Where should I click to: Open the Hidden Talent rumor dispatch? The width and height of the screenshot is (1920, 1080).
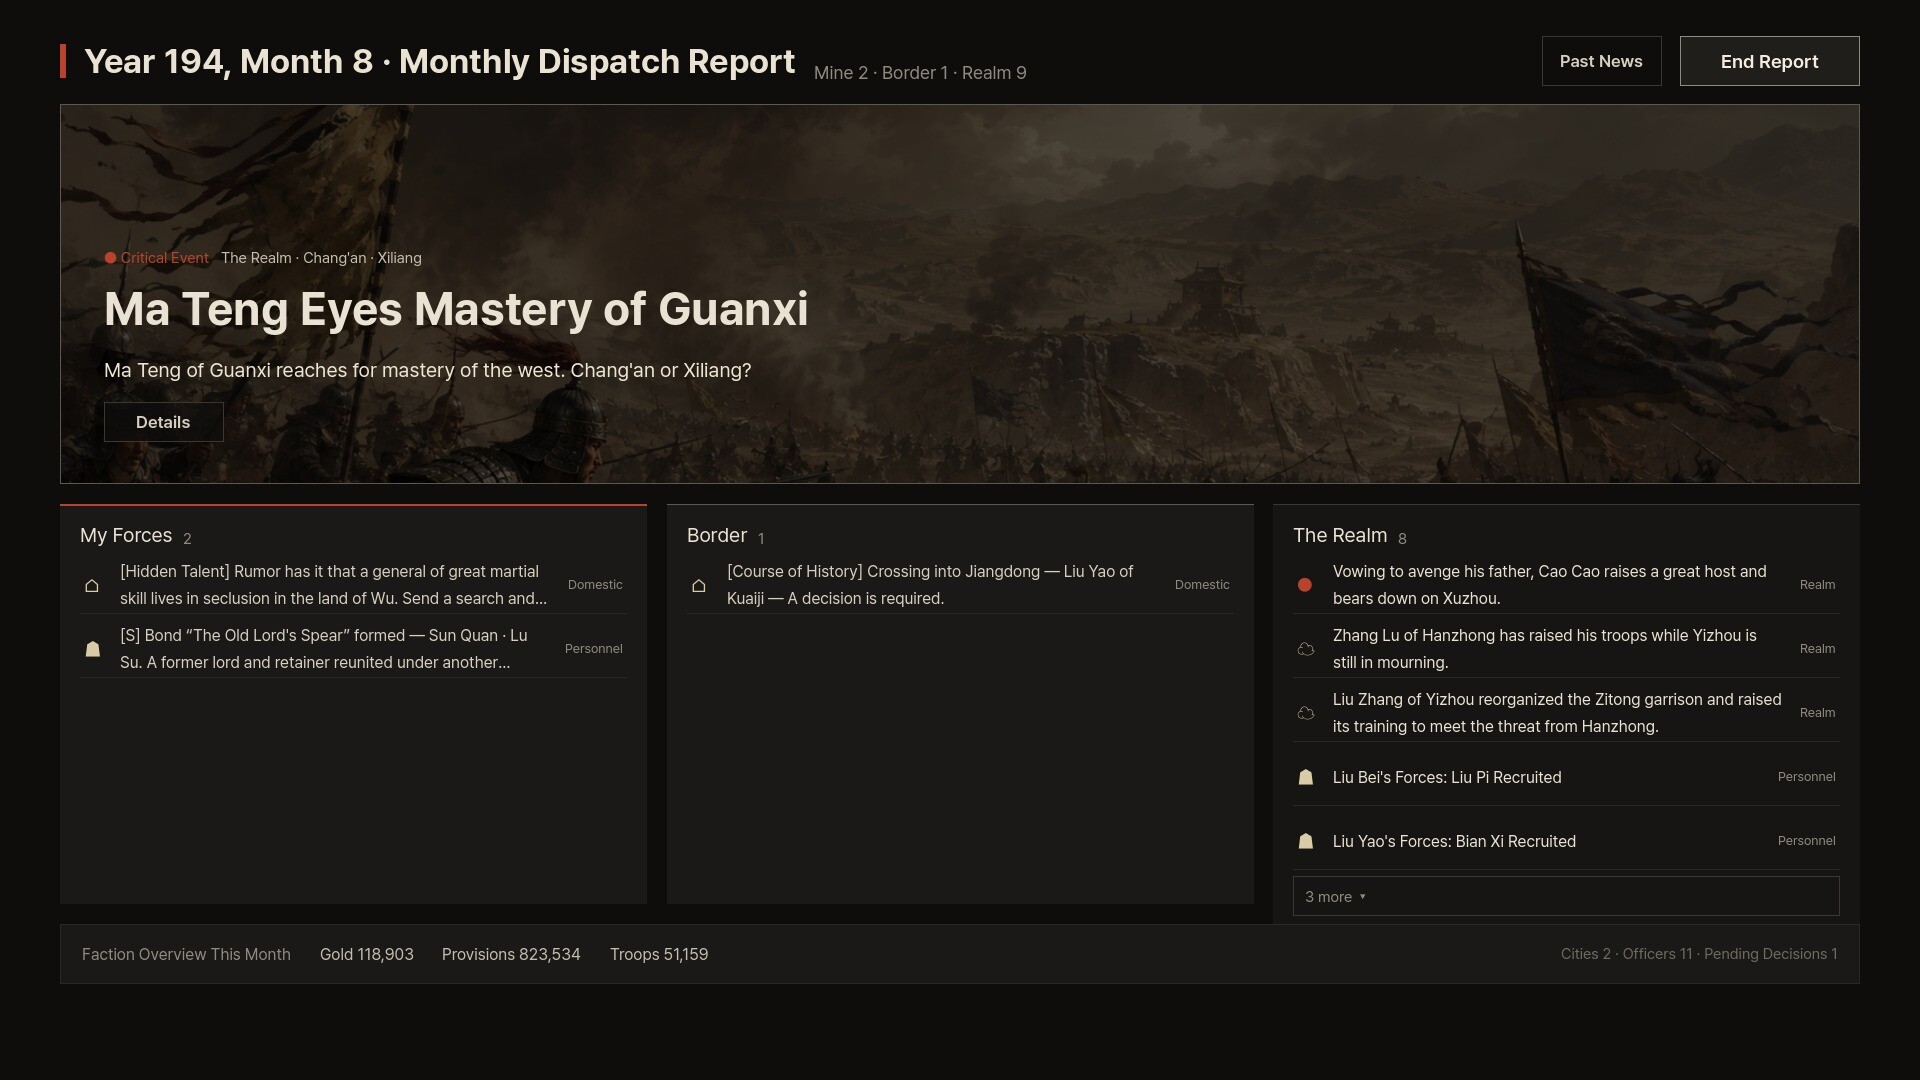[353, 585]
